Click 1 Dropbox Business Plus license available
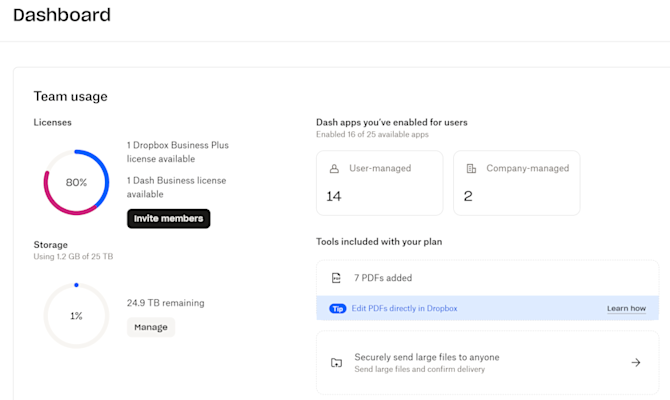The height and width of the screenshot is (400, 670). 178,152
